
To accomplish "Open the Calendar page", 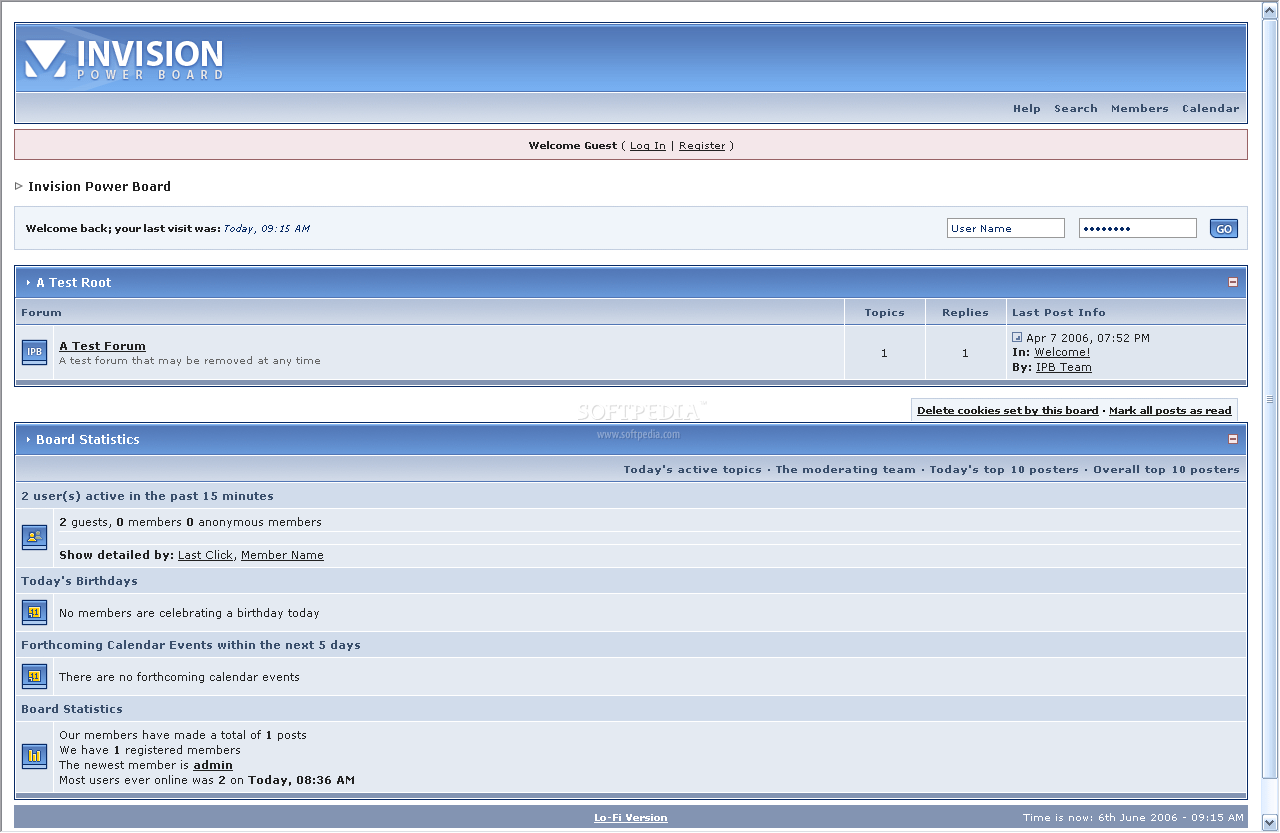I will coord(1210,108).
